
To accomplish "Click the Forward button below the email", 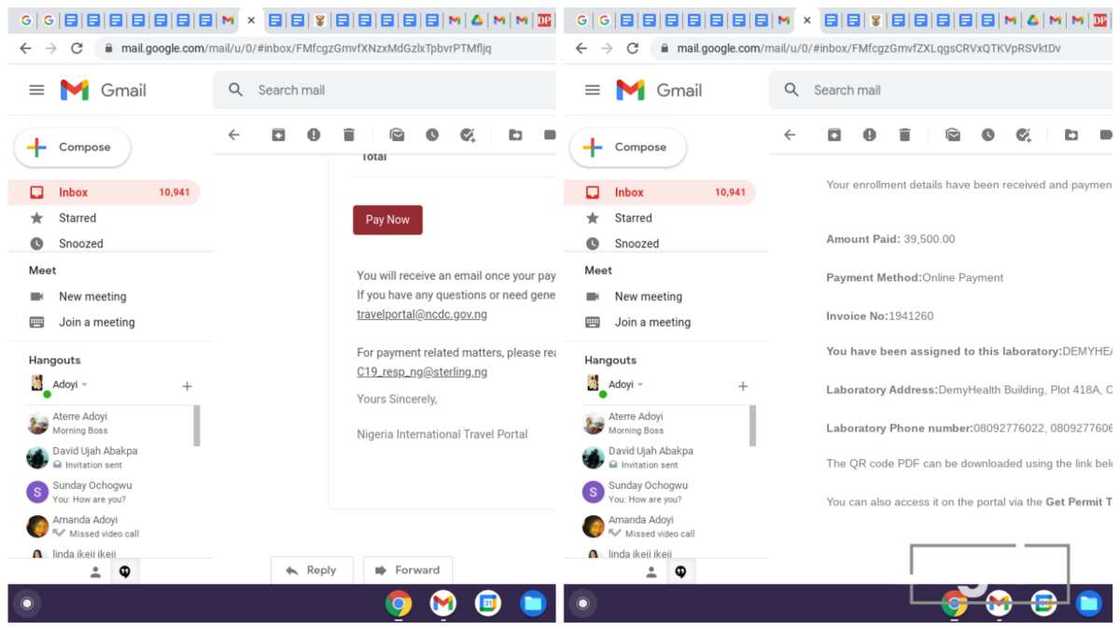I will coord(407,570).
